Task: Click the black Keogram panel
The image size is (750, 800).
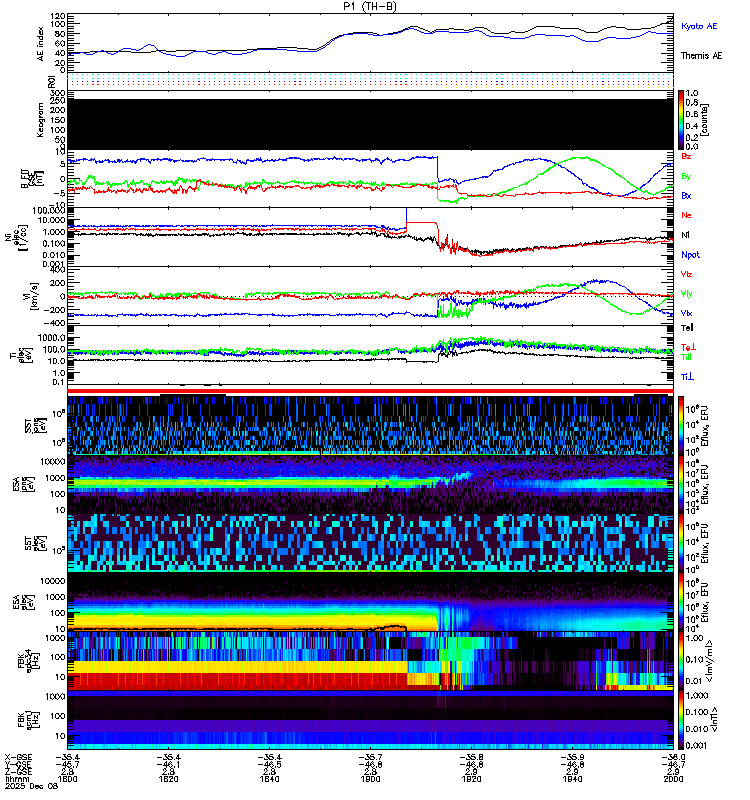Action: point(370,124)
